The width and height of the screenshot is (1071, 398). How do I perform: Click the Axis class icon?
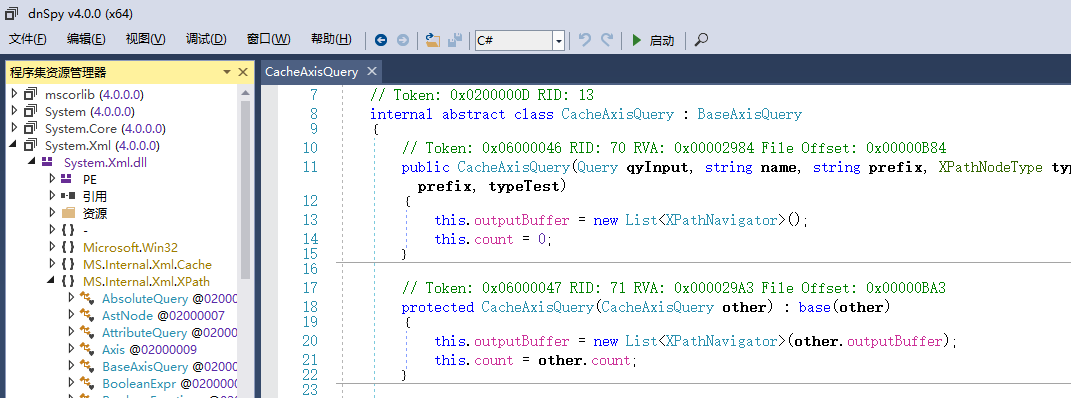tap(87, 350)
